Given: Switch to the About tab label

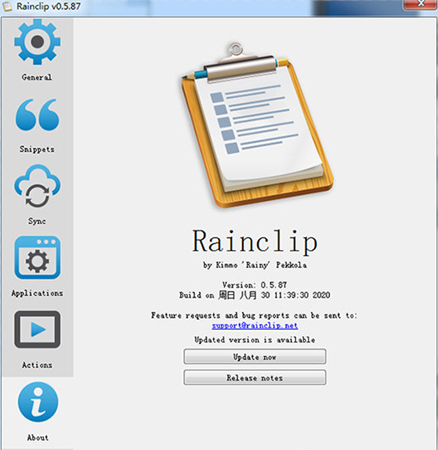Looking at the screenshot, I should pos(38,438).
